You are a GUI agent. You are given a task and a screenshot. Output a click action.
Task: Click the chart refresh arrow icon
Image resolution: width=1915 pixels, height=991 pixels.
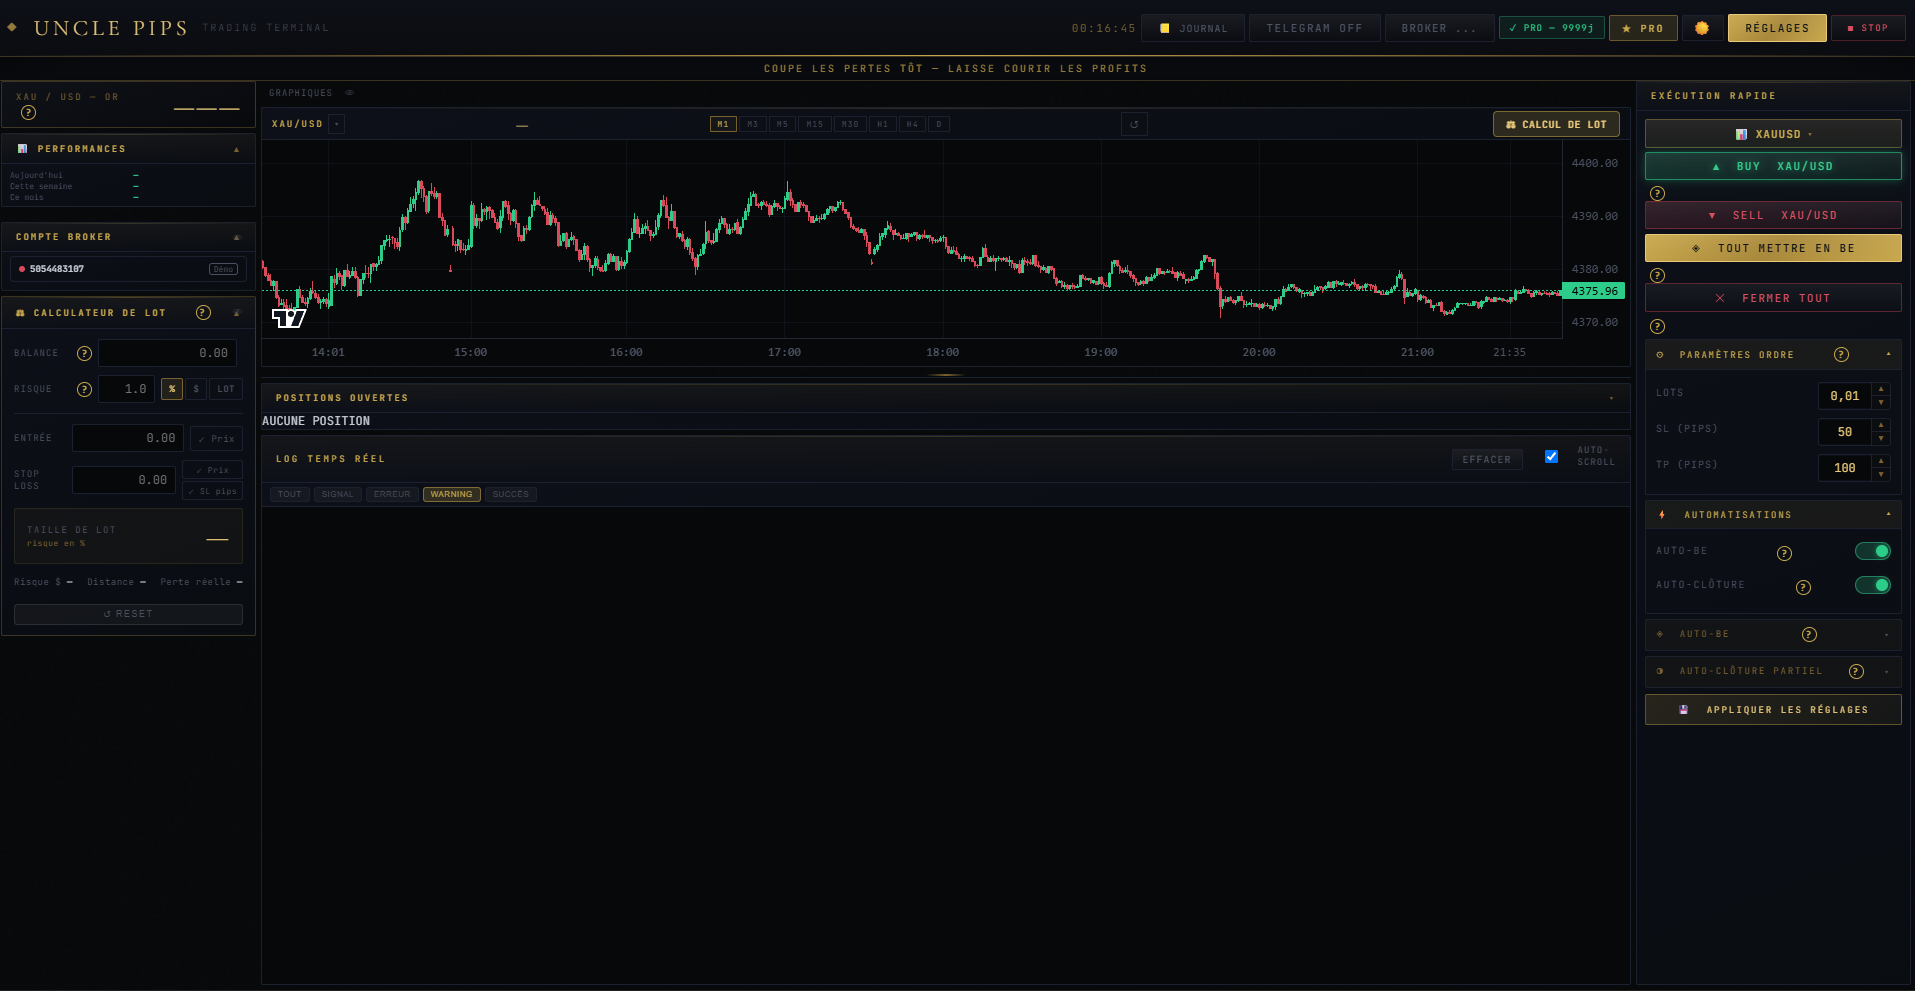1134,124
